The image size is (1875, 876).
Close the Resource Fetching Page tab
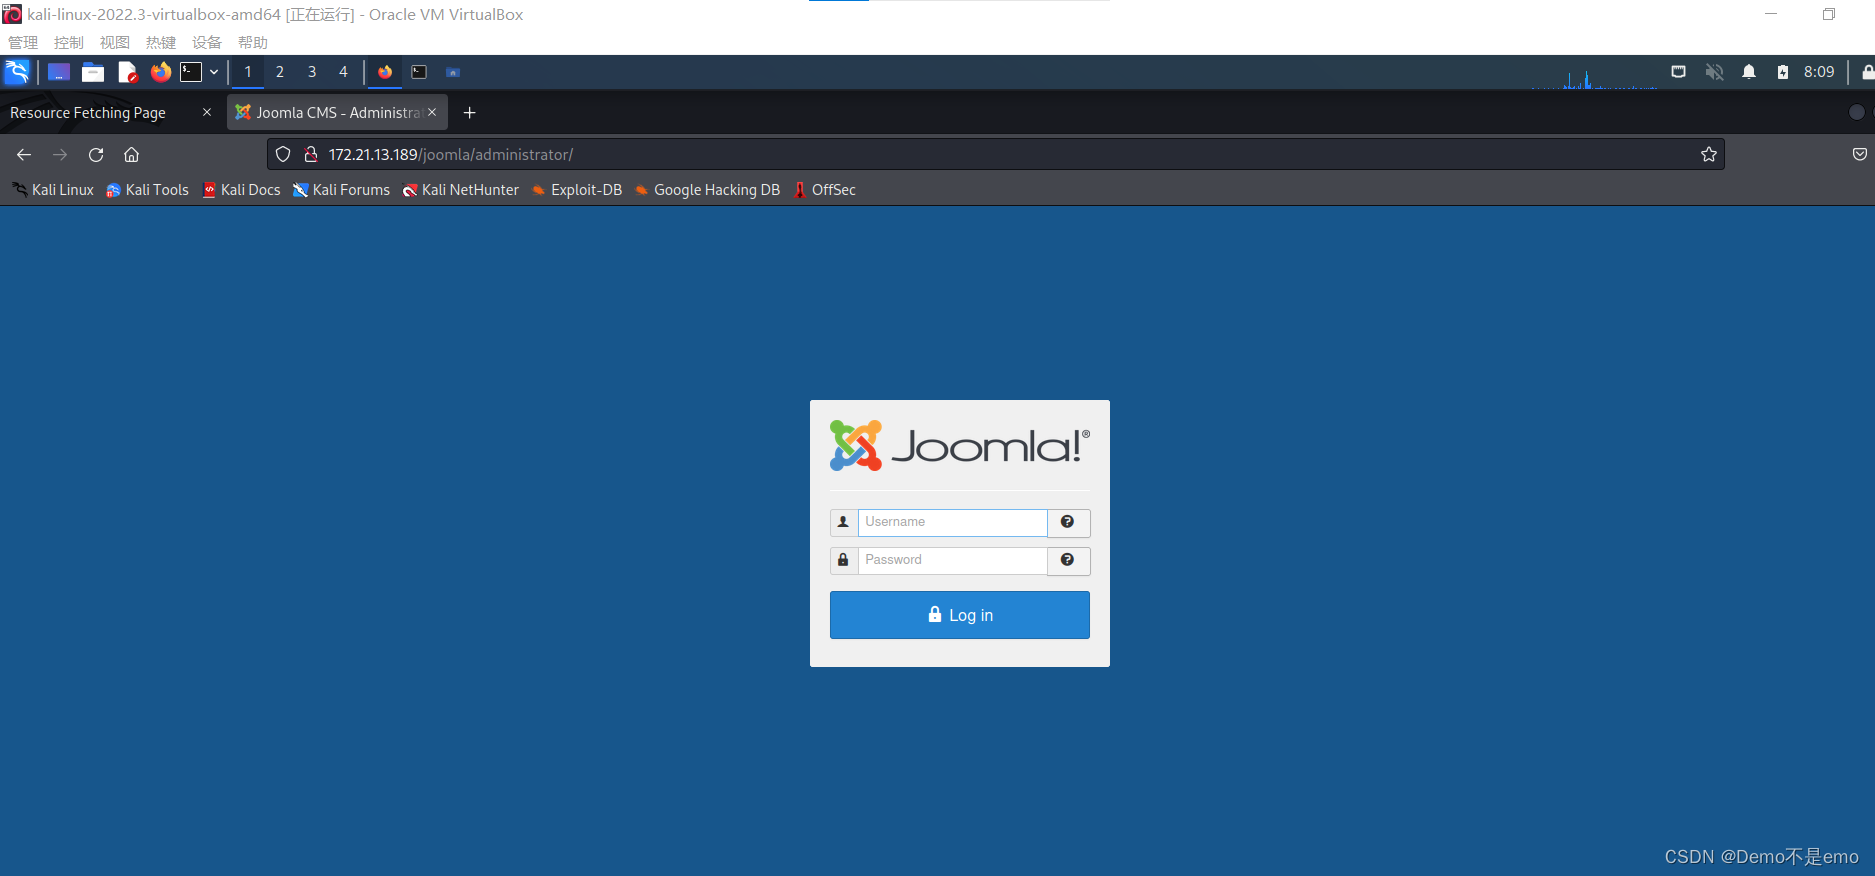click(x=207, y=112)
